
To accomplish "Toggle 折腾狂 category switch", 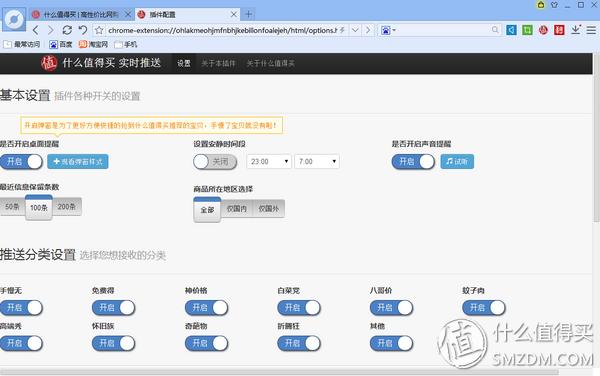I will [x=299, y=343].
